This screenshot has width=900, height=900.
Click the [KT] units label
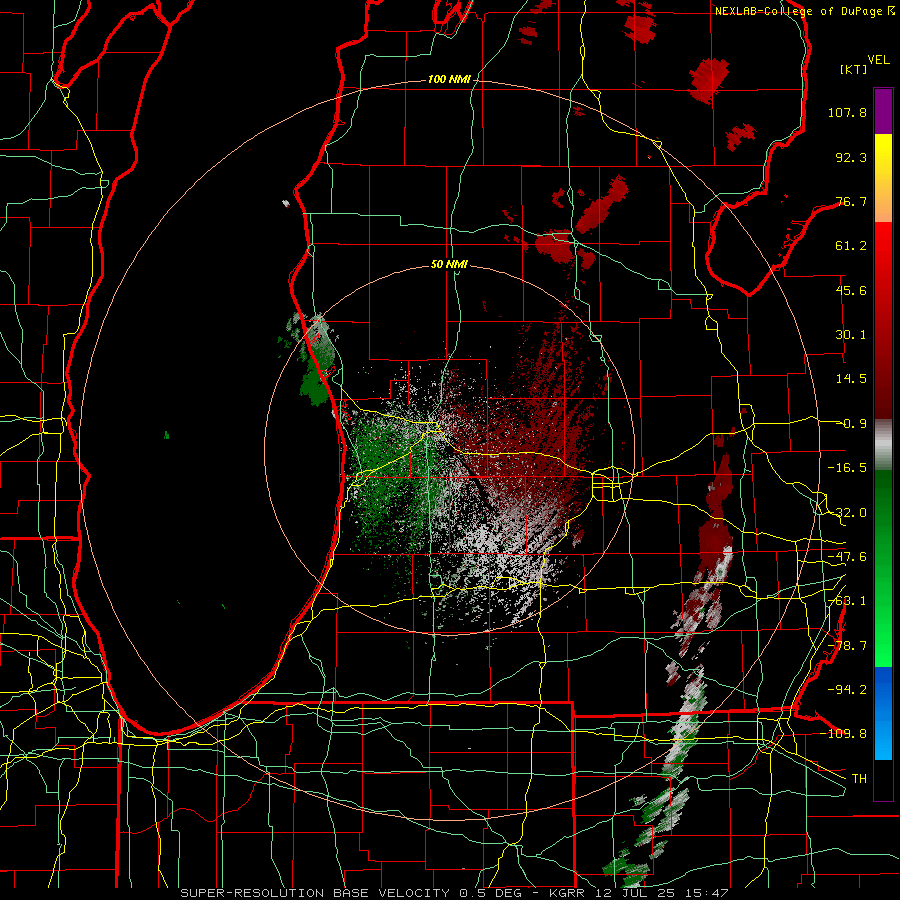pyautogui.click(x=854, y=69)
